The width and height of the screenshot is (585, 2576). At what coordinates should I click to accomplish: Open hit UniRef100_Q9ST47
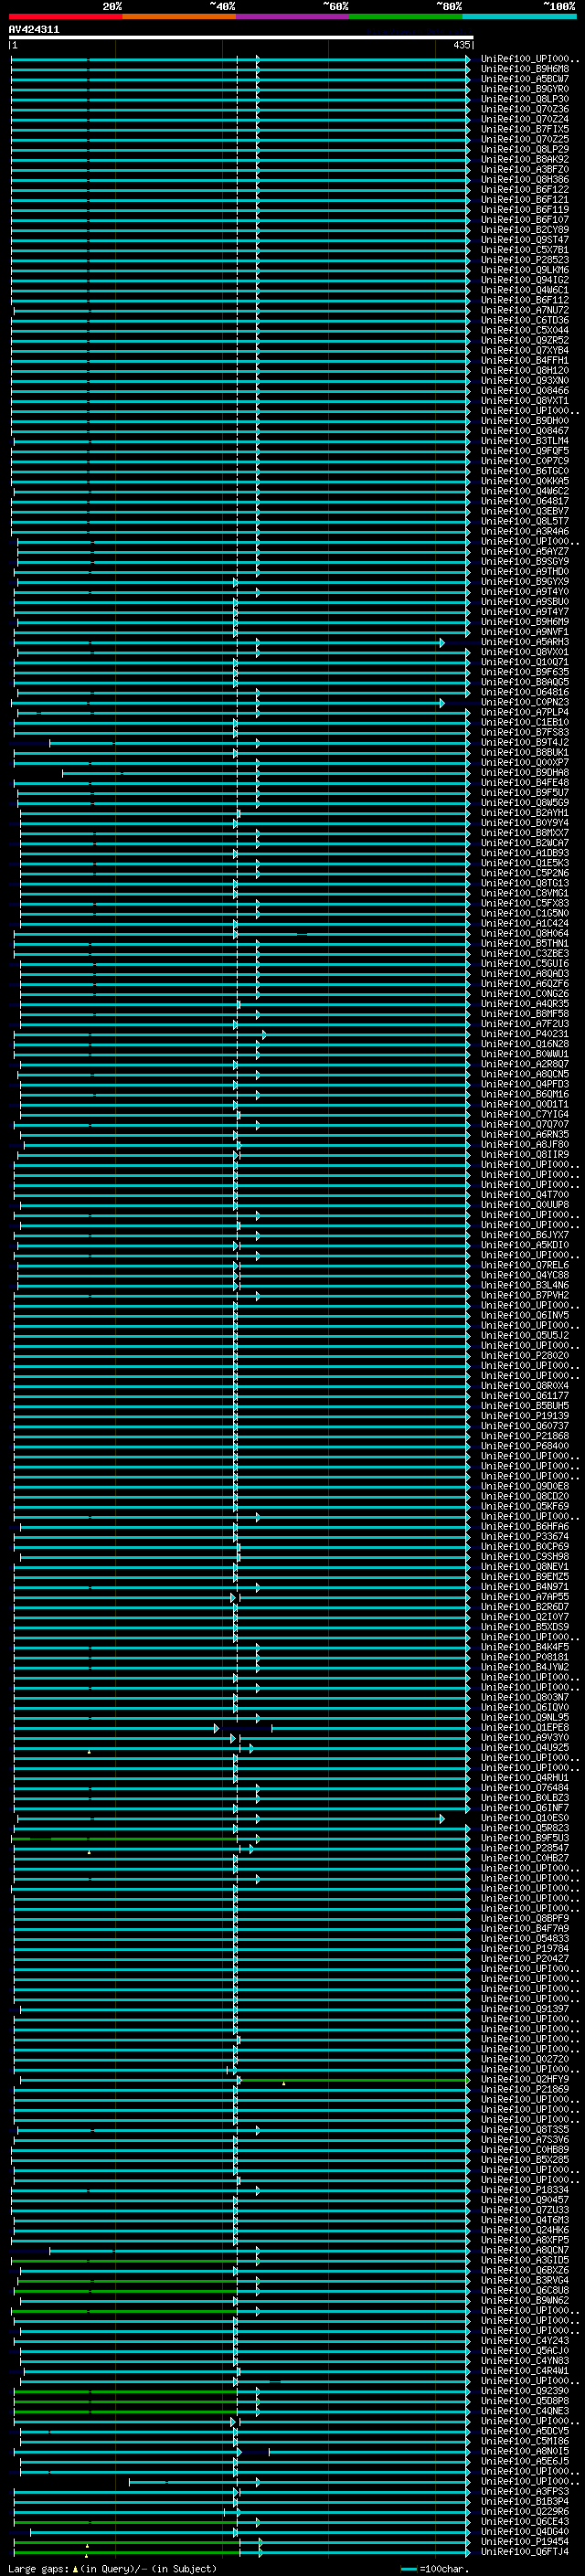[525, 240]
